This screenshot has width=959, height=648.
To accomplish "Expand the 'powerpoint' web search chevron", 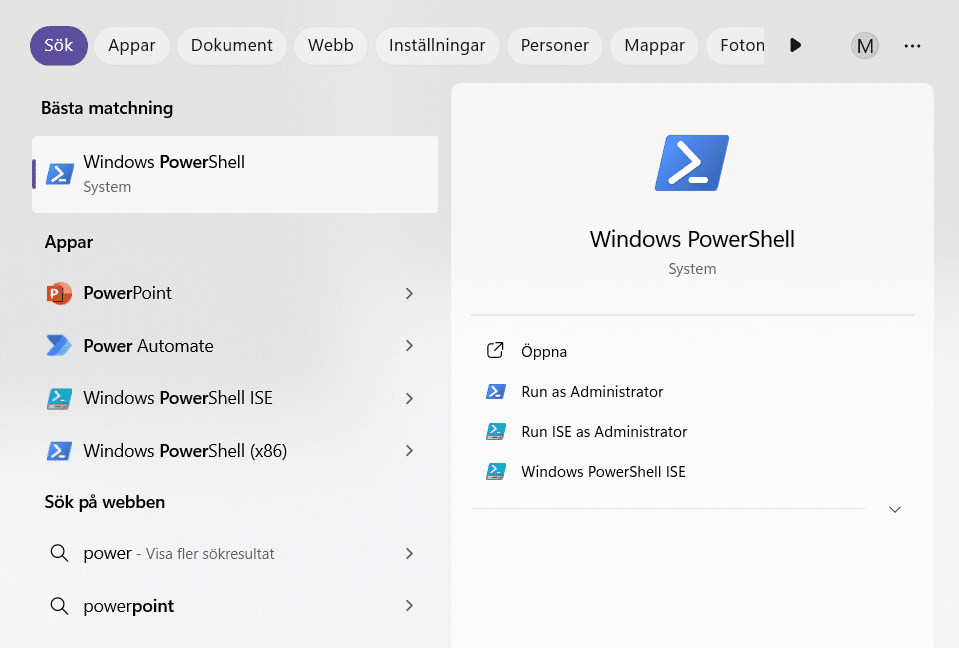I will click(409, 606).
